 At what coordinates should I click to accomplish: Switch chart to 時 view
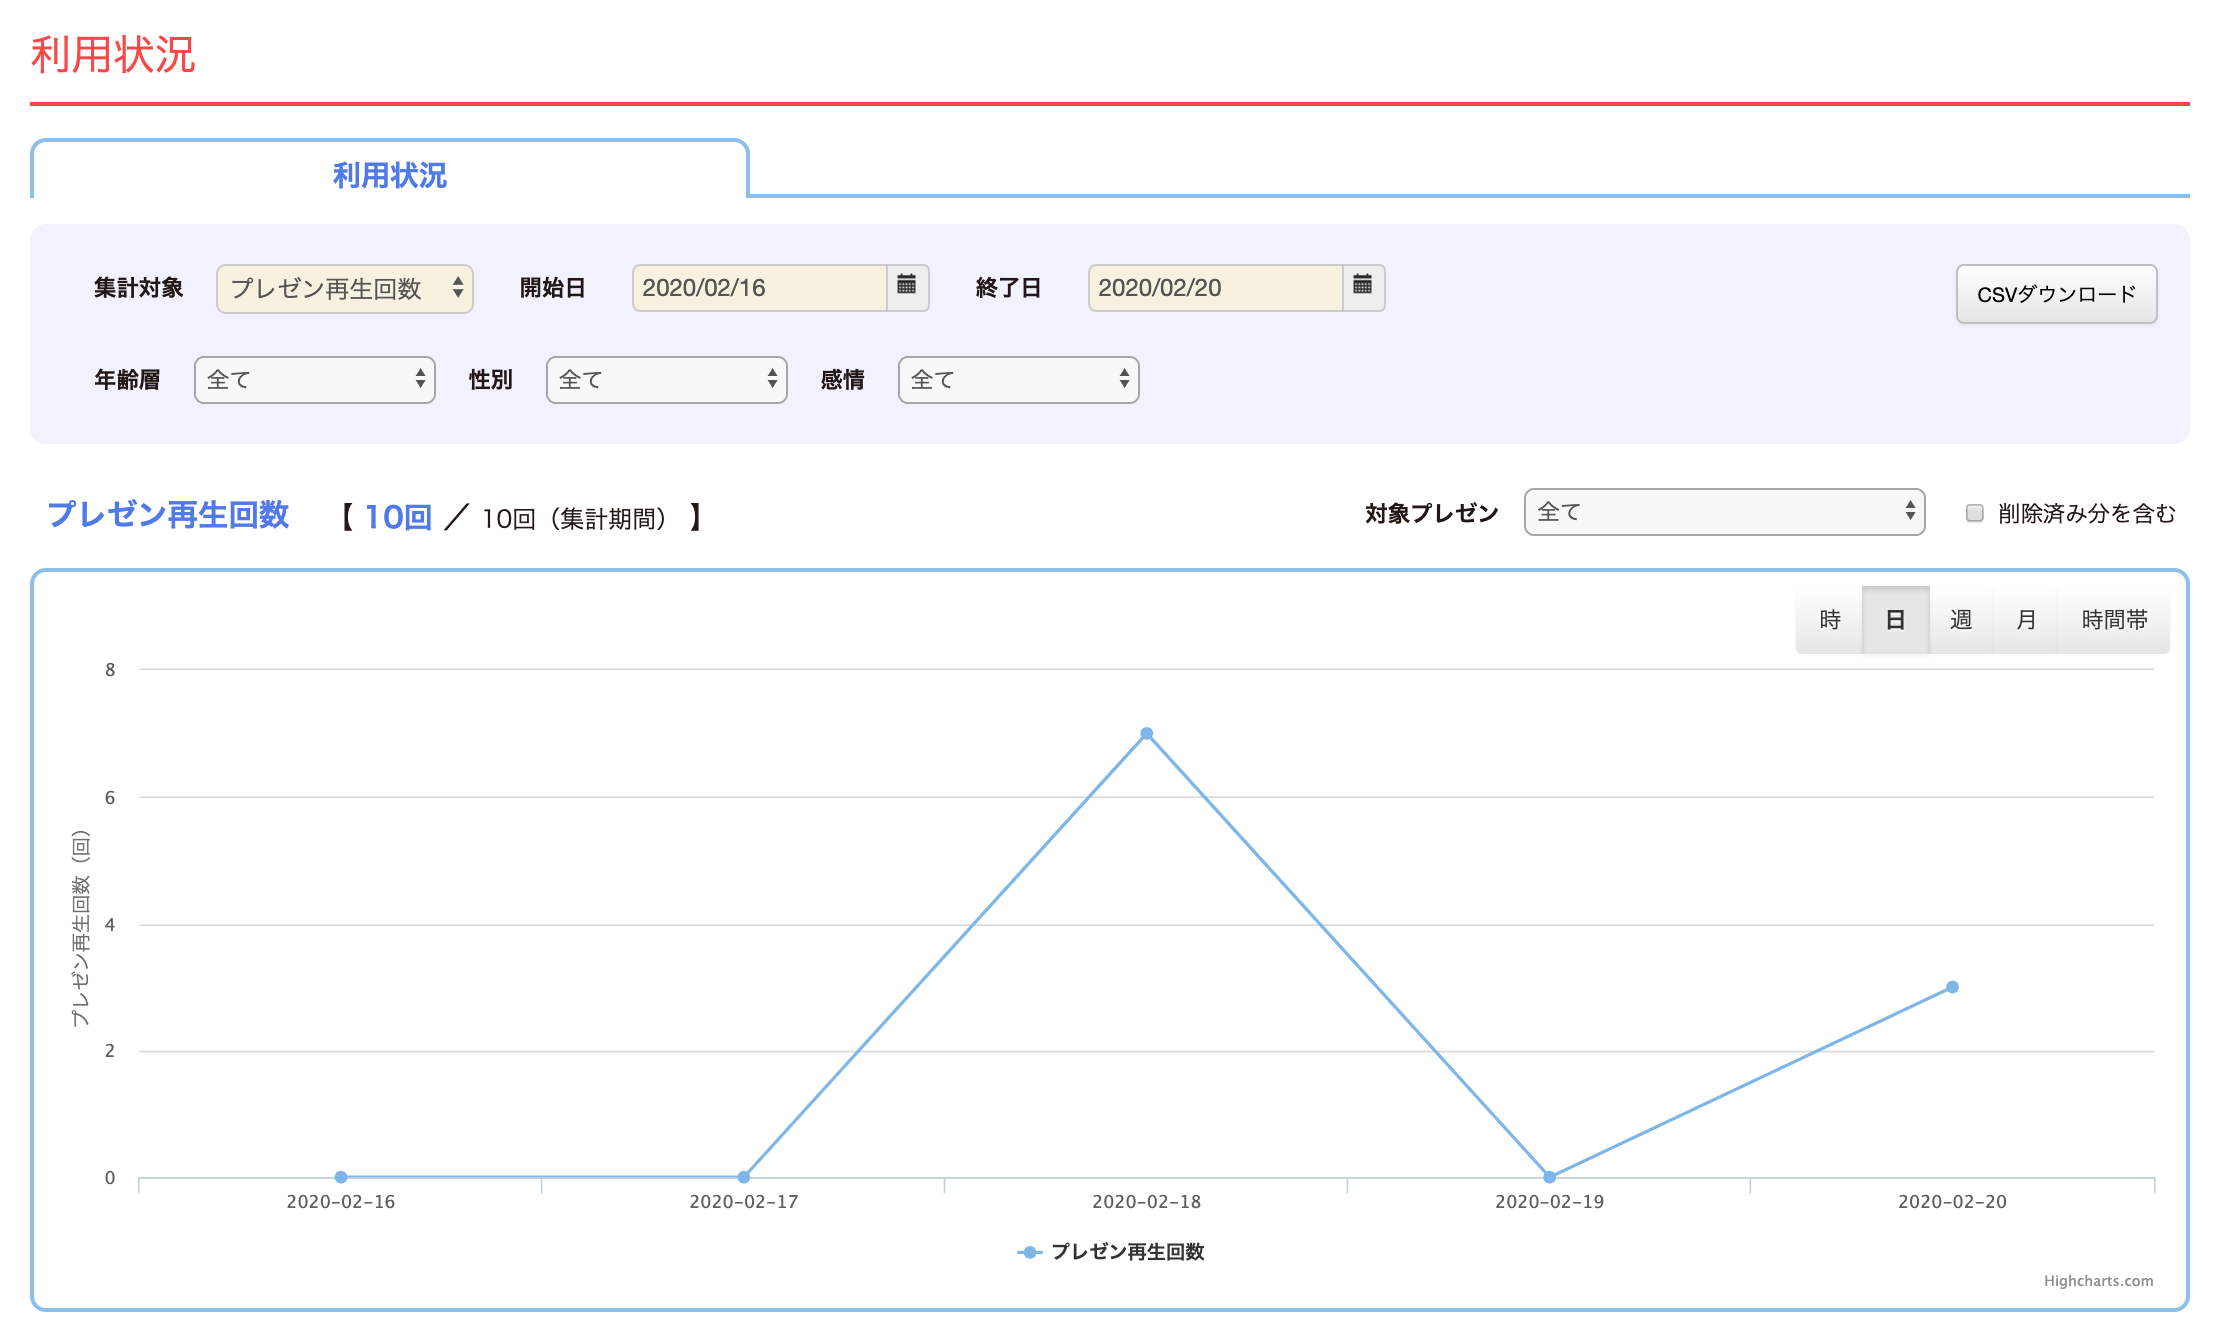point(1830,620)
